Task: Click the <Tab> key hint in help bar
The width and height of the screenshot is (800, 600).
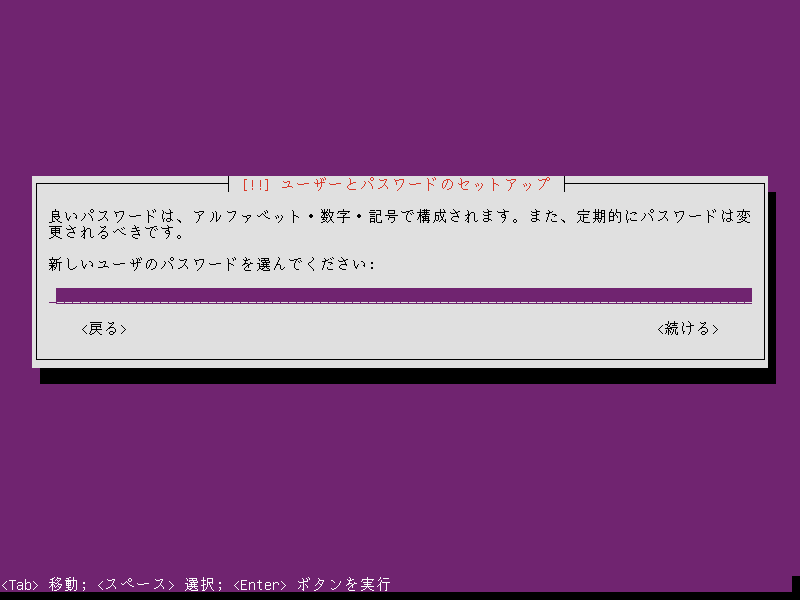Action: tap(20, 584)
